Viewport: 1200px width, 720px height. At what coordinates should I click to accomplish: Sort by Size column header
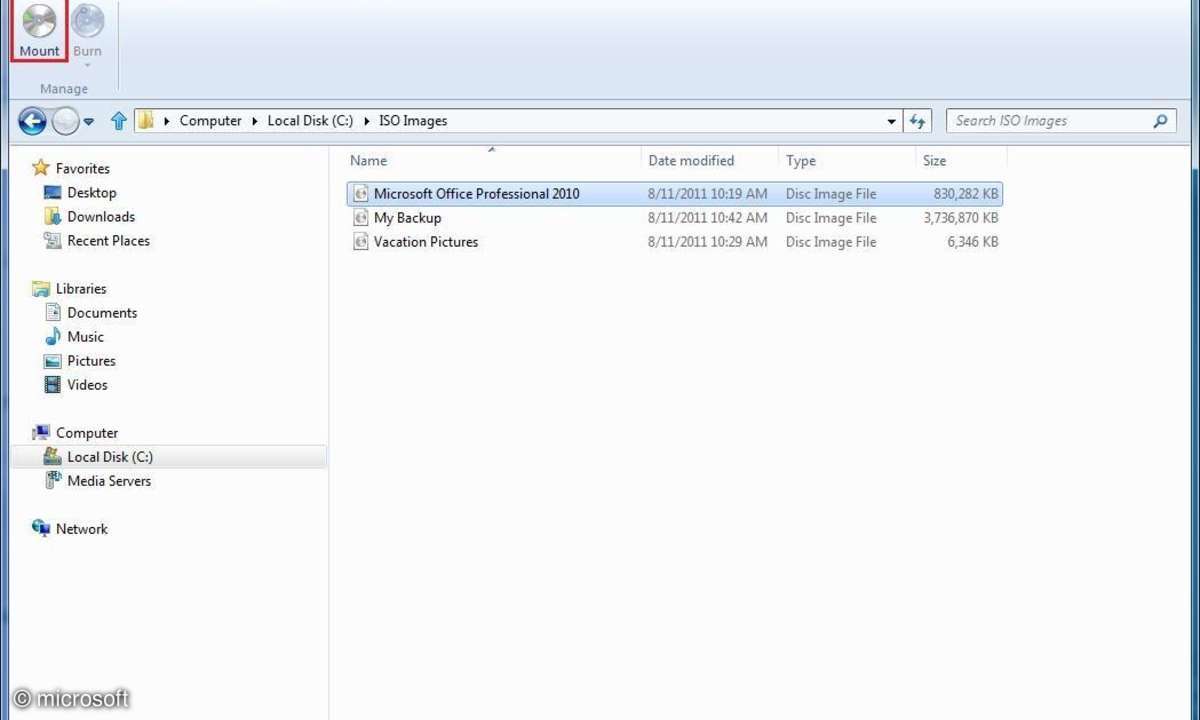(935, 160)
